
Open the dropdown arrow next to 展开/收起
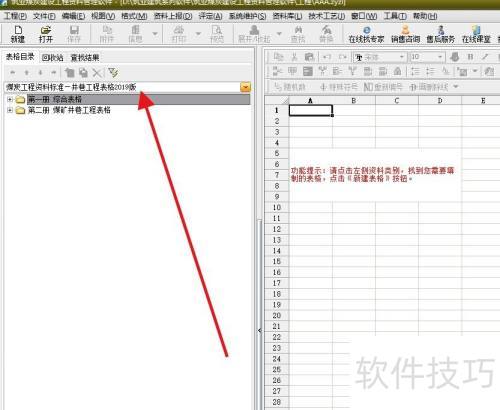pos(279,34)
